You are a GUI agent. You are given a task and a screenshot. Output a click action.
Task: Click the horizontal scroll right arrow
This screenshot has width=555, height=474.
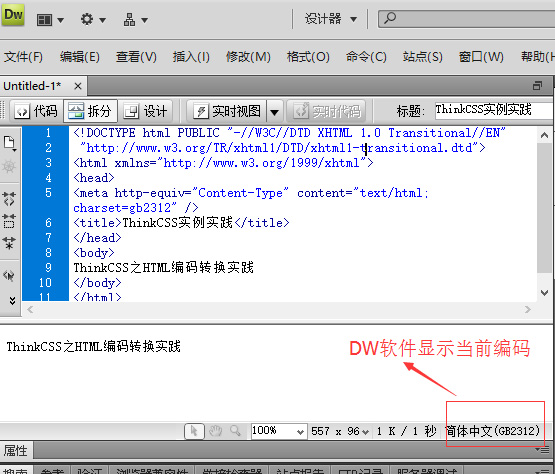click(x=528, y=310)
